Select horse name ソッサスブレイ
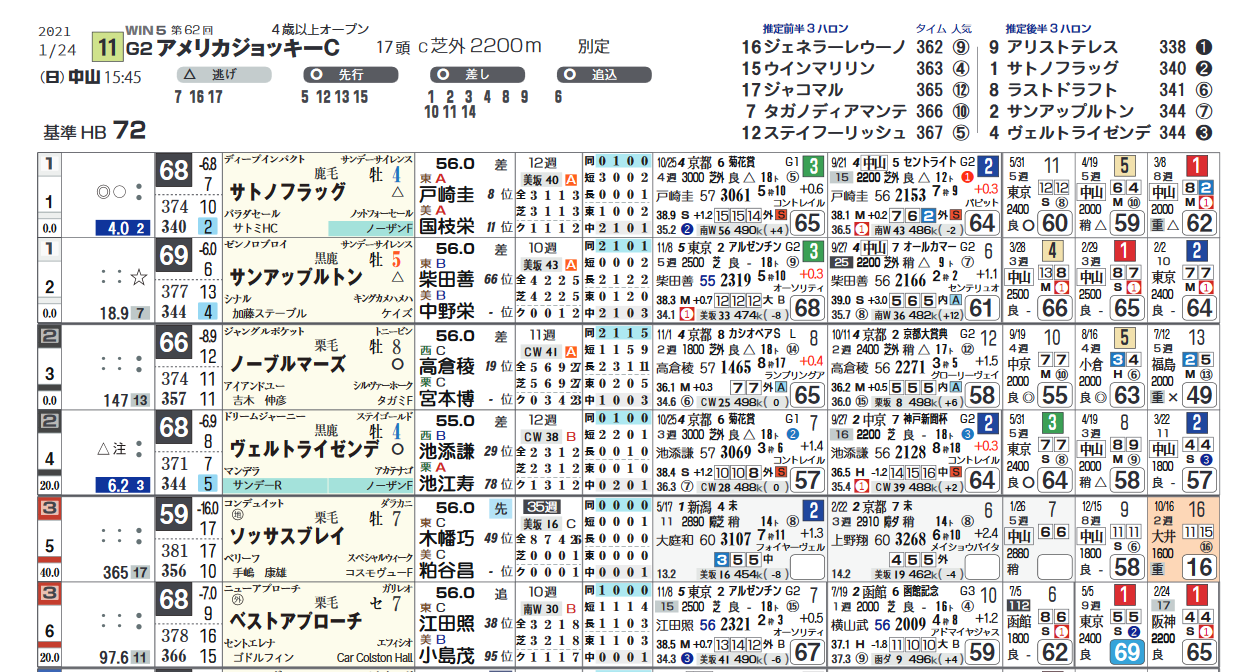 tap(288, 535)
